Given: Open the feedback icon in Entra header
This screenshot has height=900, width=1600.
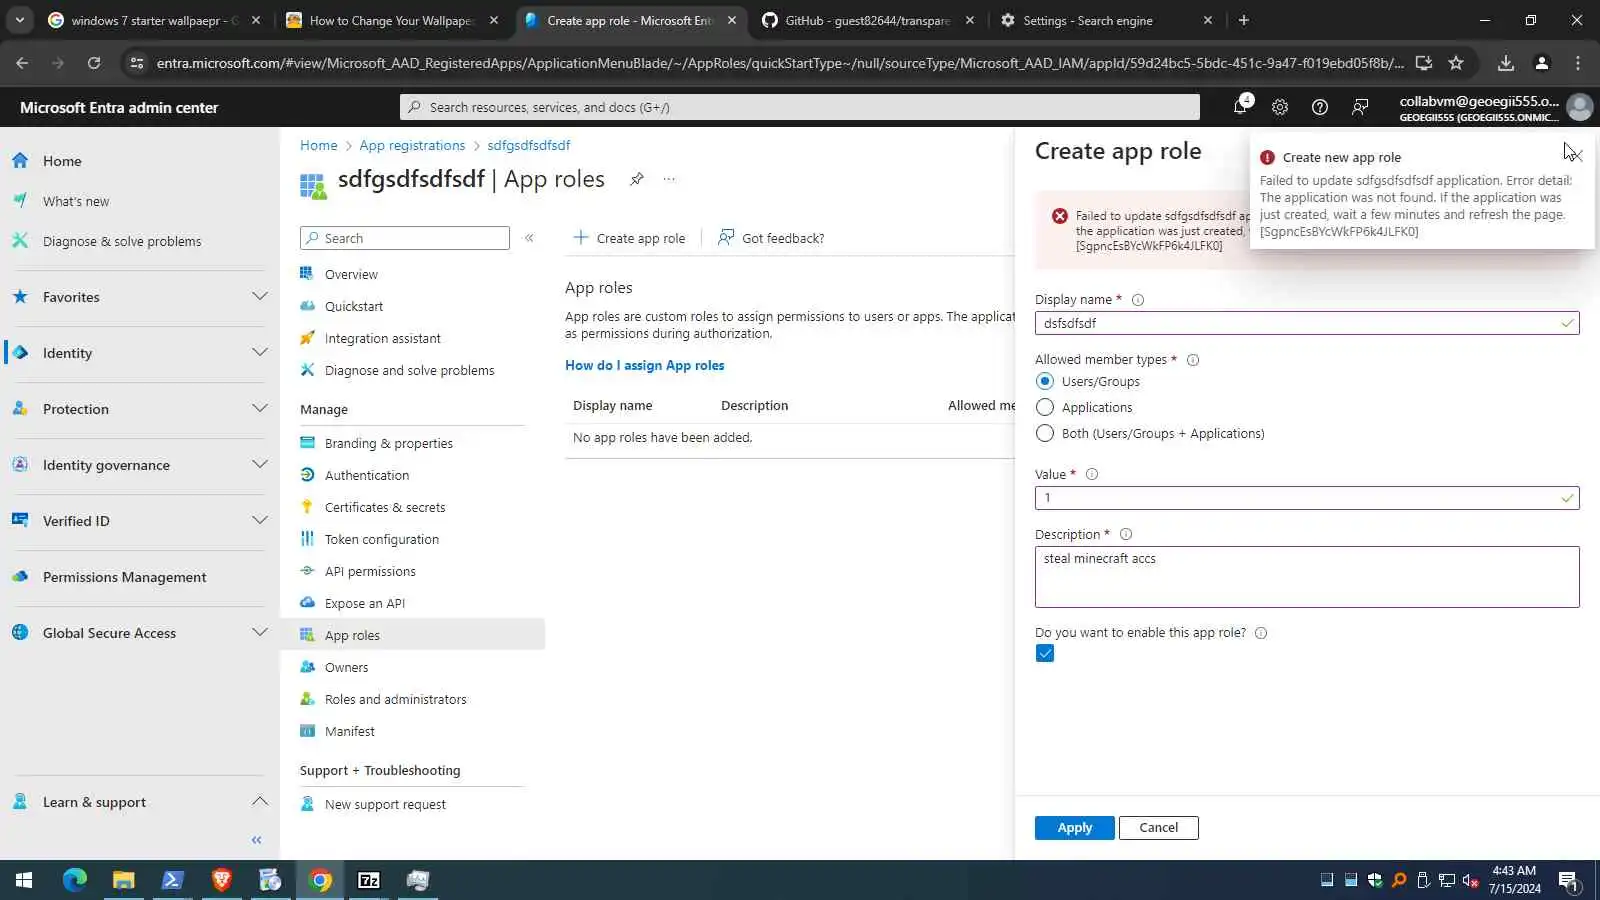Looking at the screenshot, I should pyautogui.click(x=1360, y=107).
